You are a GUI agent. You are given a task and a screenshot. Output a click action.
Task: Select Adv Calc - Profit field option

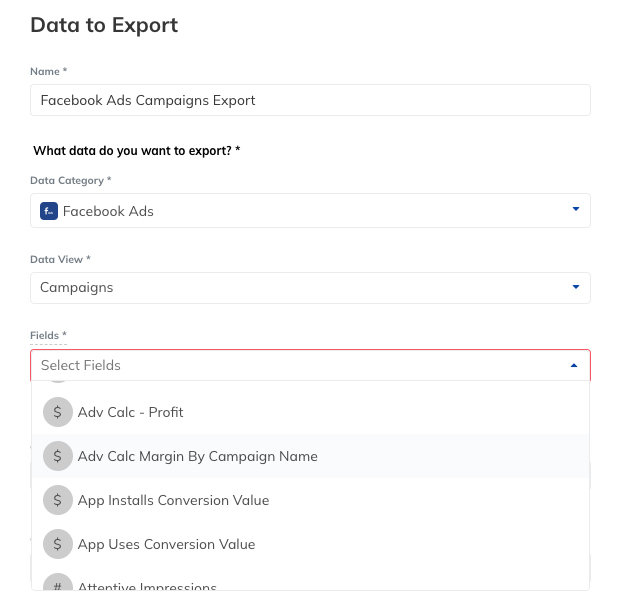(x=310, y=412)
